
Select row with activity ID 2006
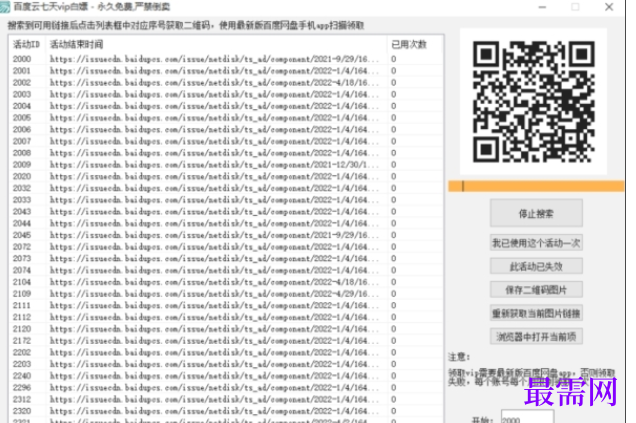click(x=226, y=129)
